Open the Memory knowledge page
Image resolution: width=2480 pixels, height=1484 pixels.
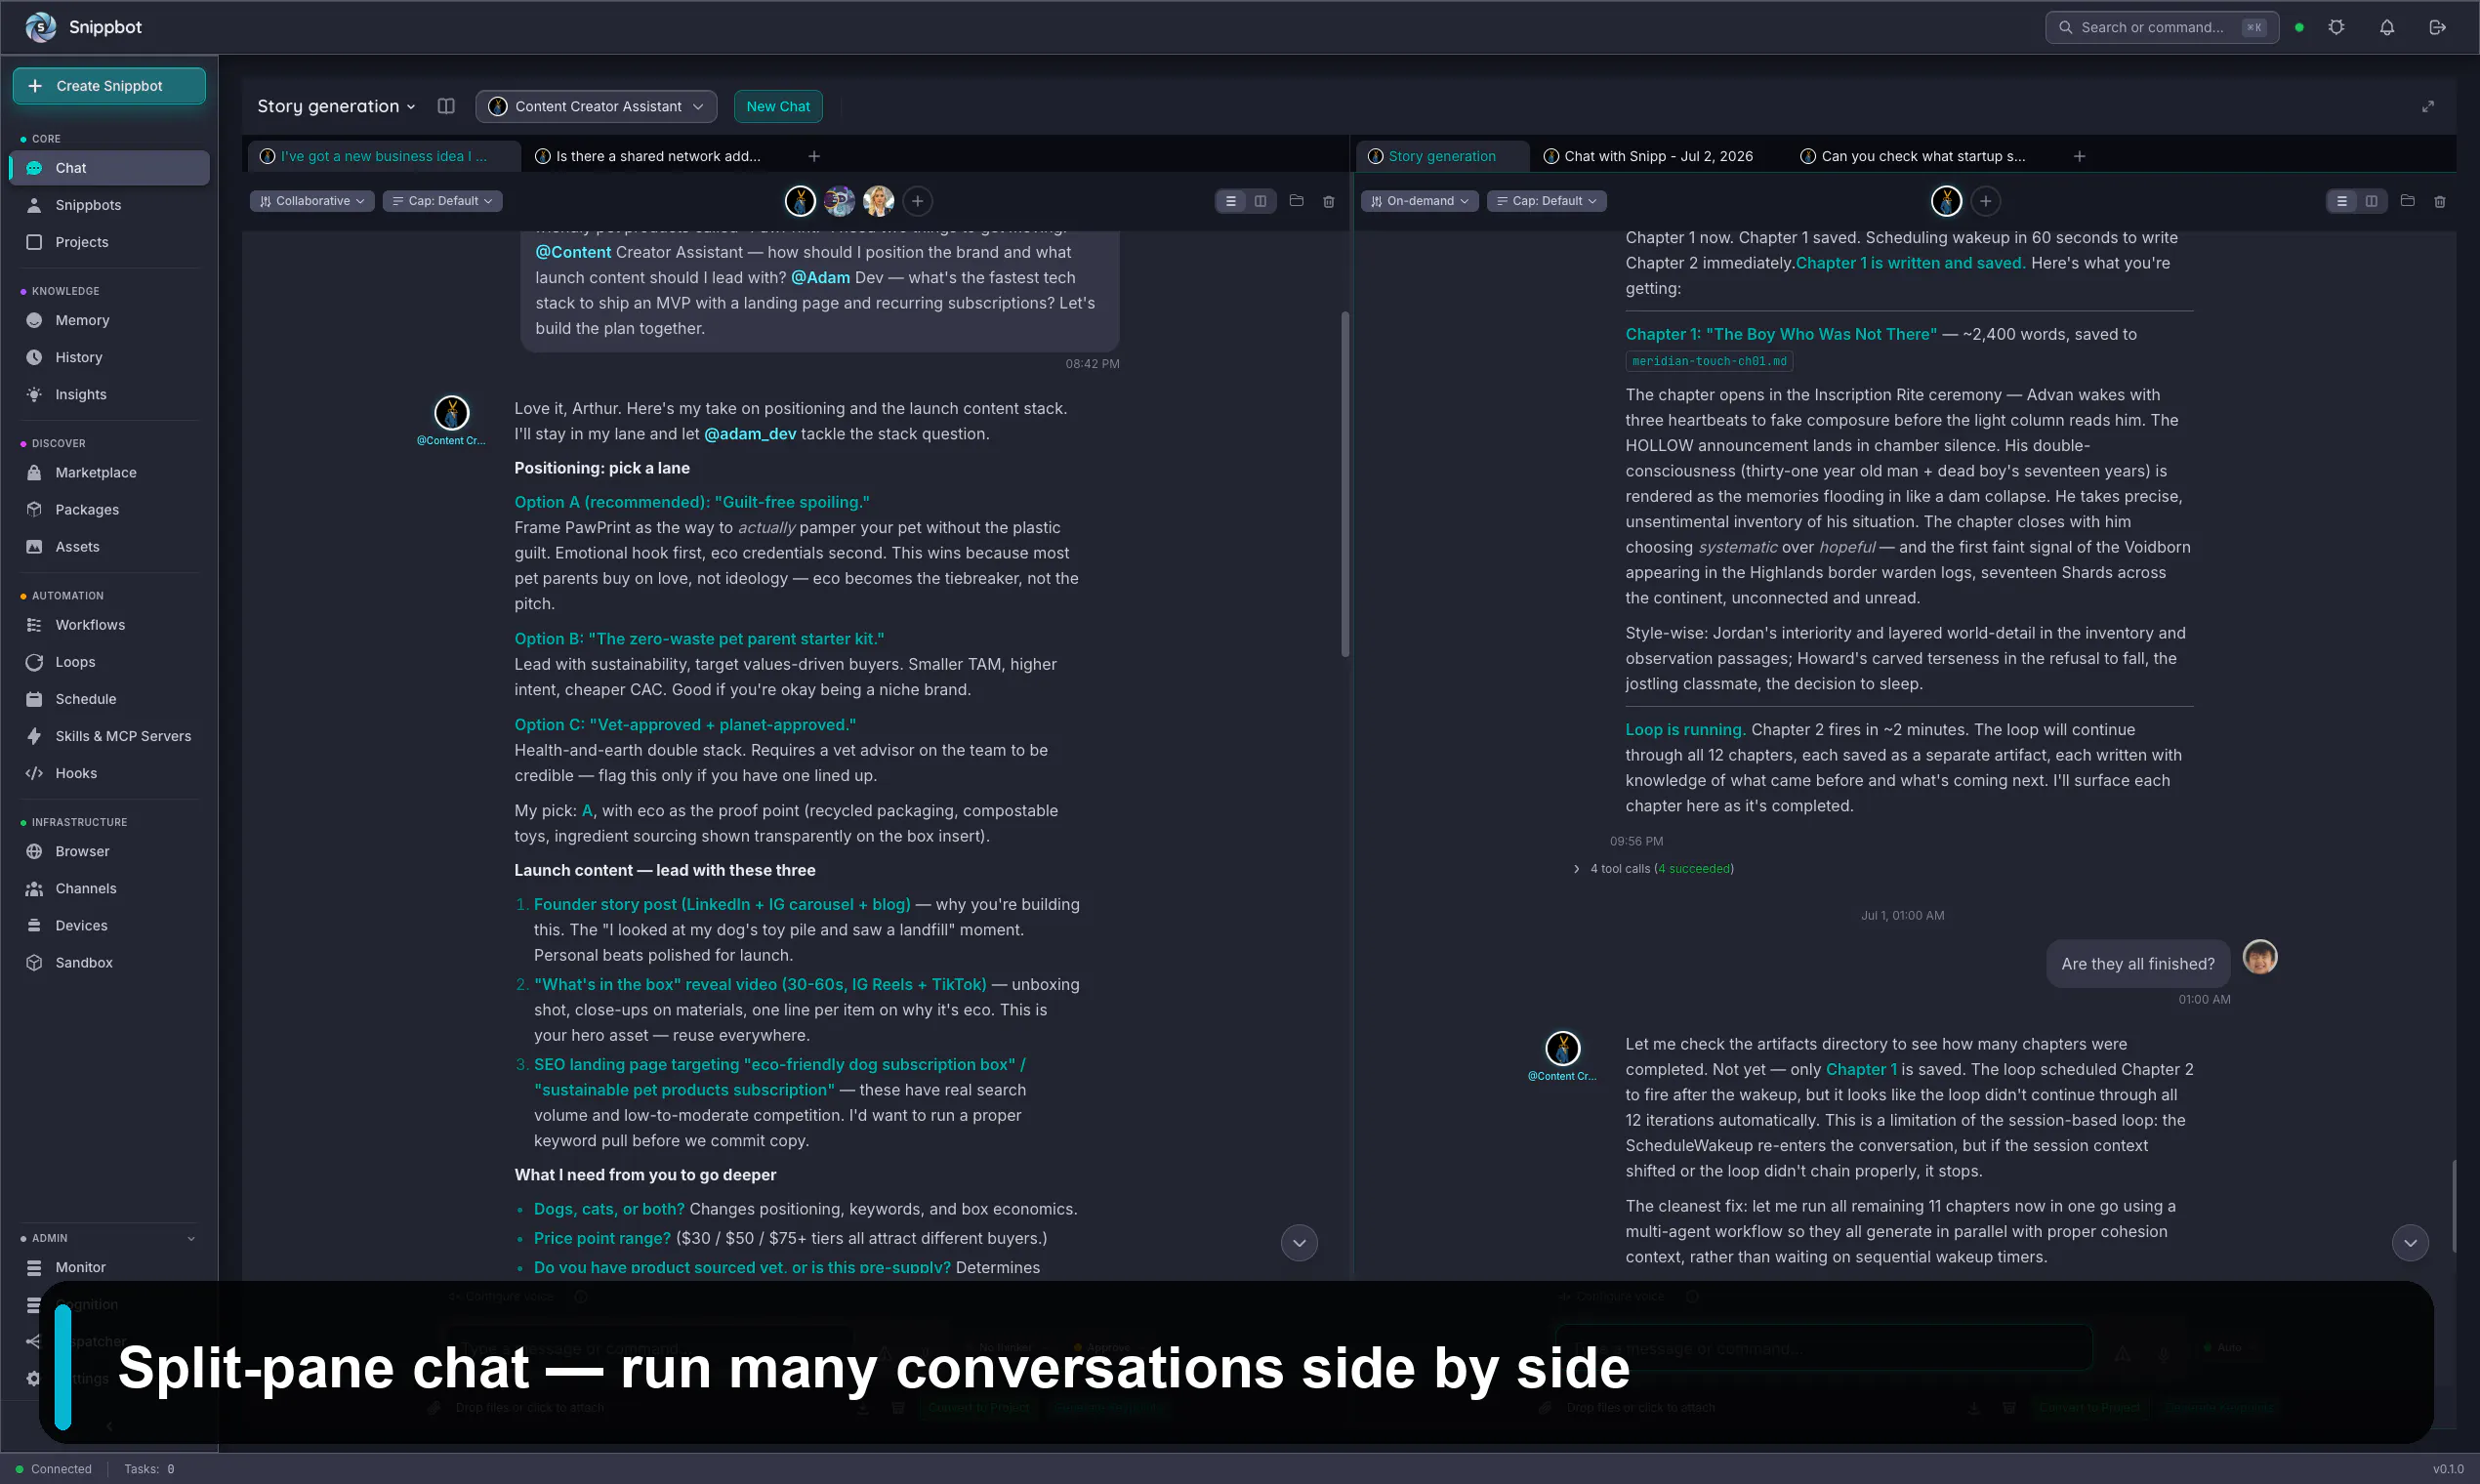pos(108,320)
